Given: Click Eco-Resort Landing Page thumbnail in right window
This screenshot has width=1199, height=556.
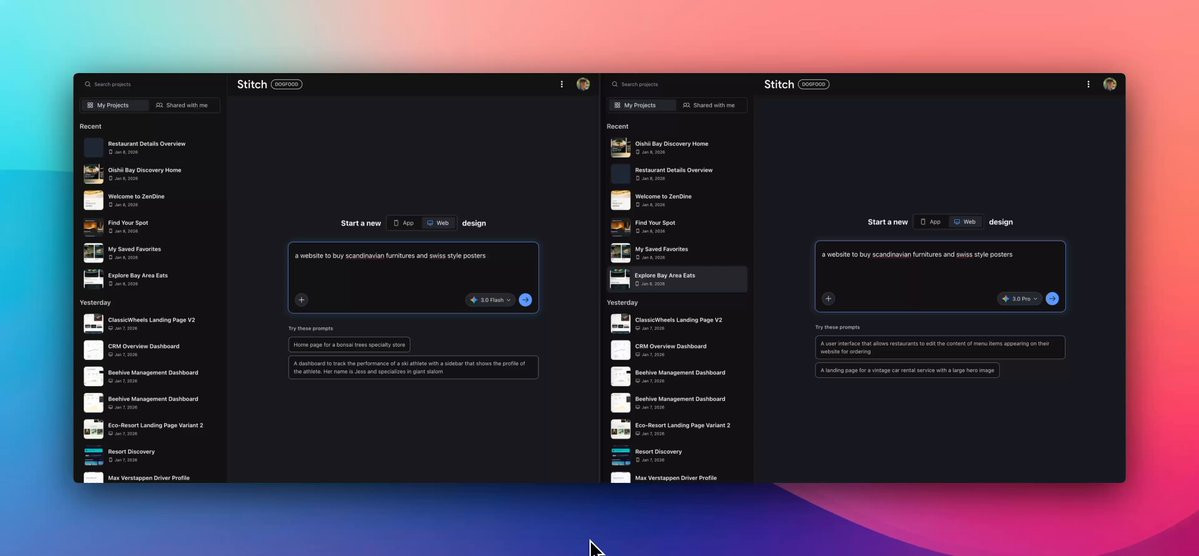Looking at the screenshot, I should 620,428.
